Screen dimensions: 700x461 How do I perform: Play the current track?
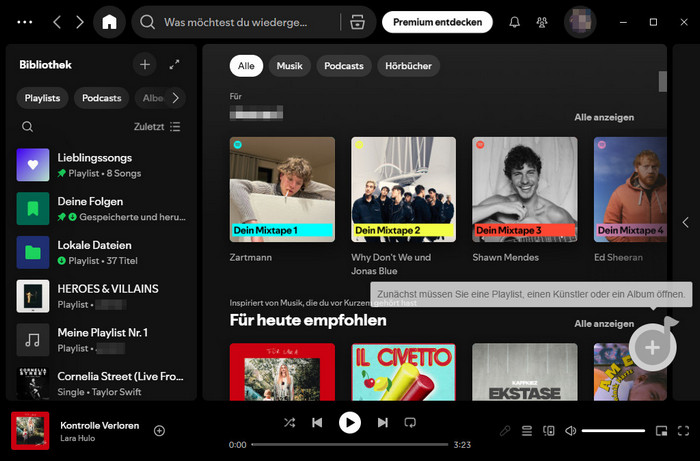[350, 423]
